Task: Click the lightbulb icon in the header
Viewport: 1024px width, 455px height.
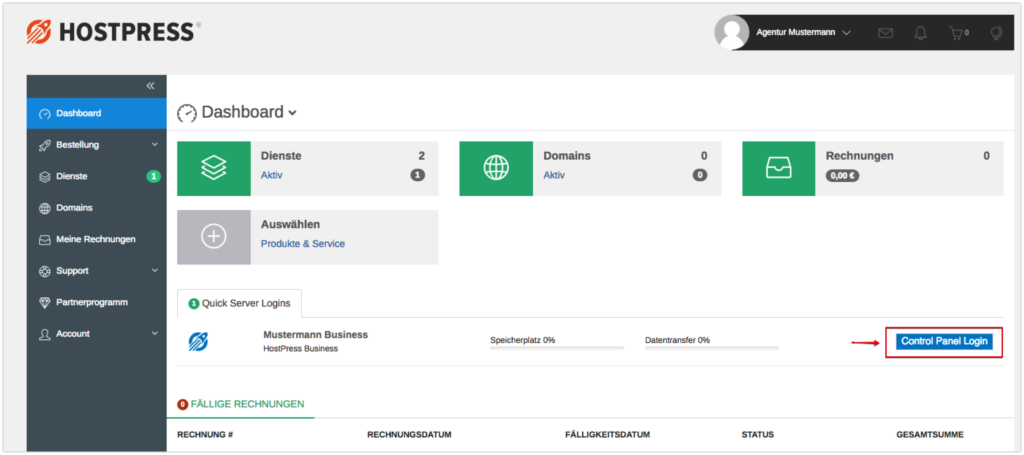Action: [x=996, y=33]
